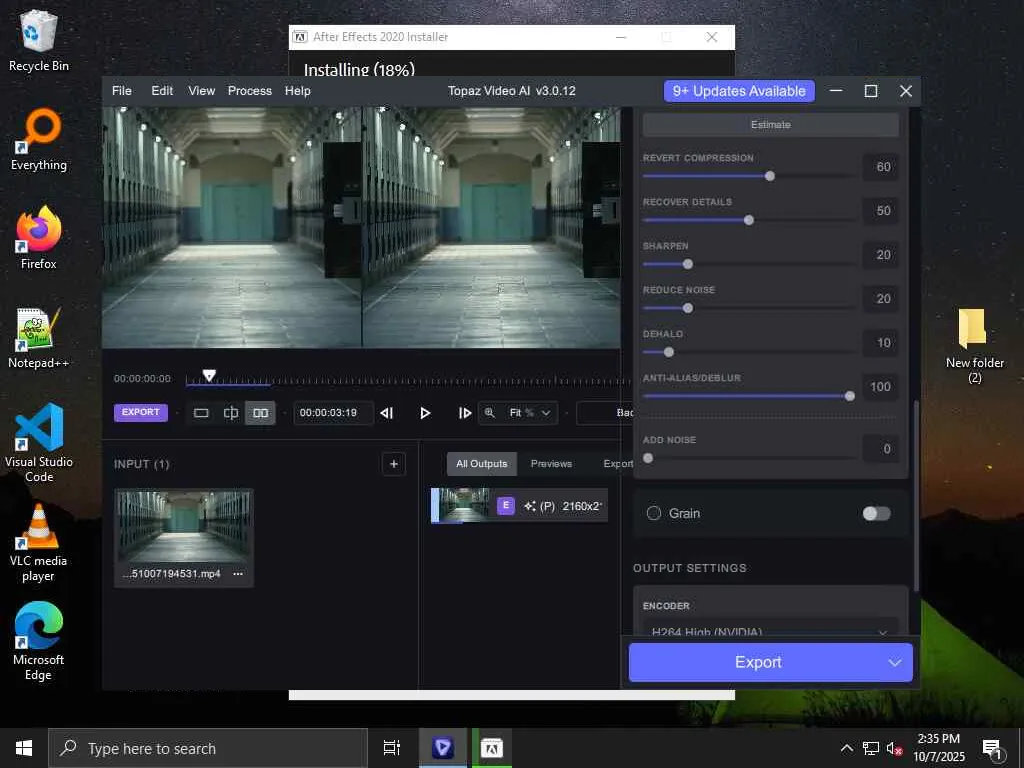Adjust the Add Noise slider handle
This screenshot has height=768, width=1024.
[648, 458]
